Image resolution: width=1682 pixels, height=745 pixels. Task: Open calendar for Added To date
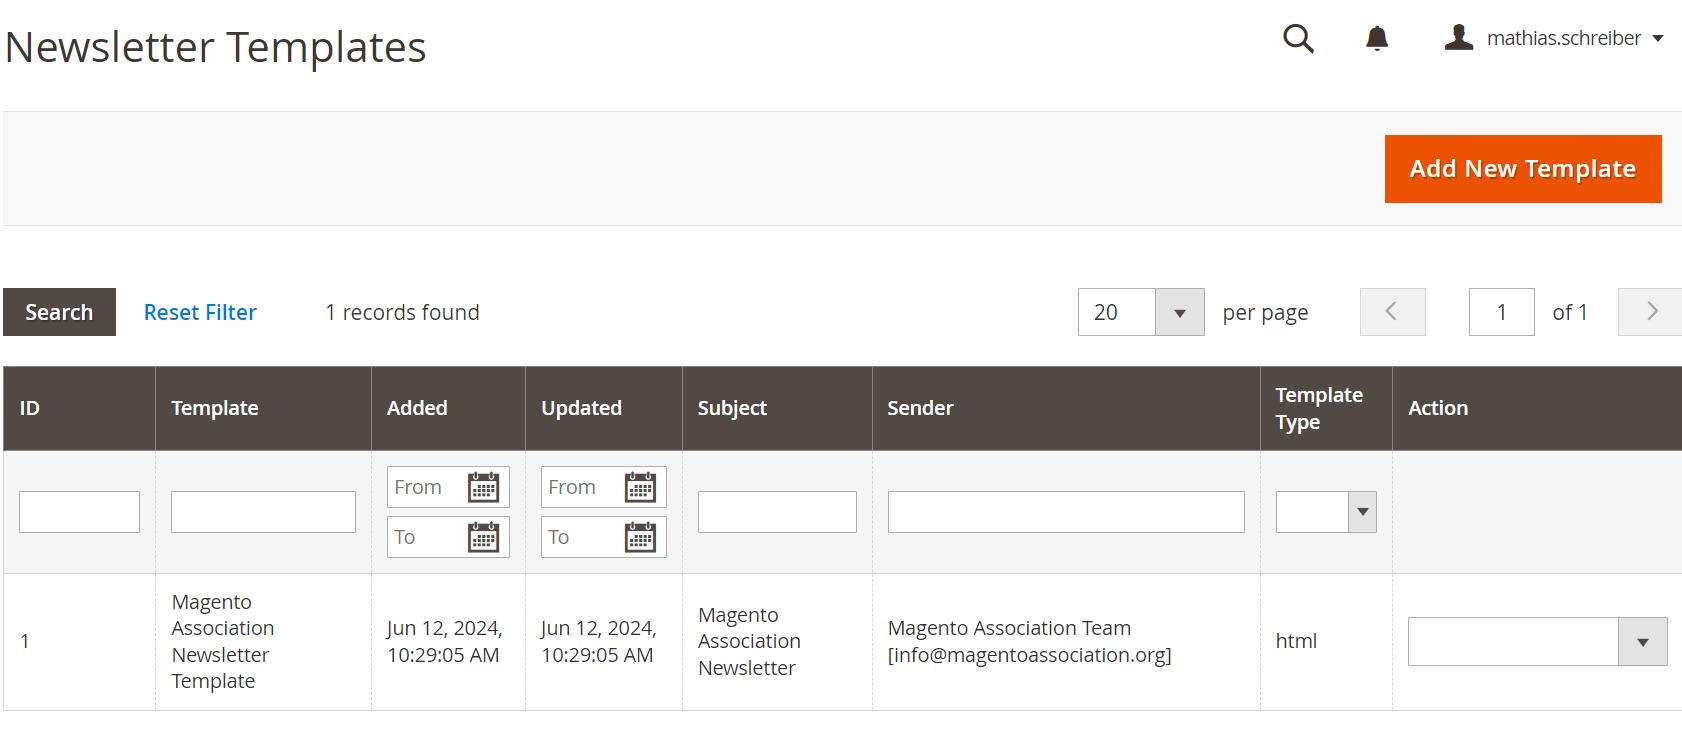[483, 537]
